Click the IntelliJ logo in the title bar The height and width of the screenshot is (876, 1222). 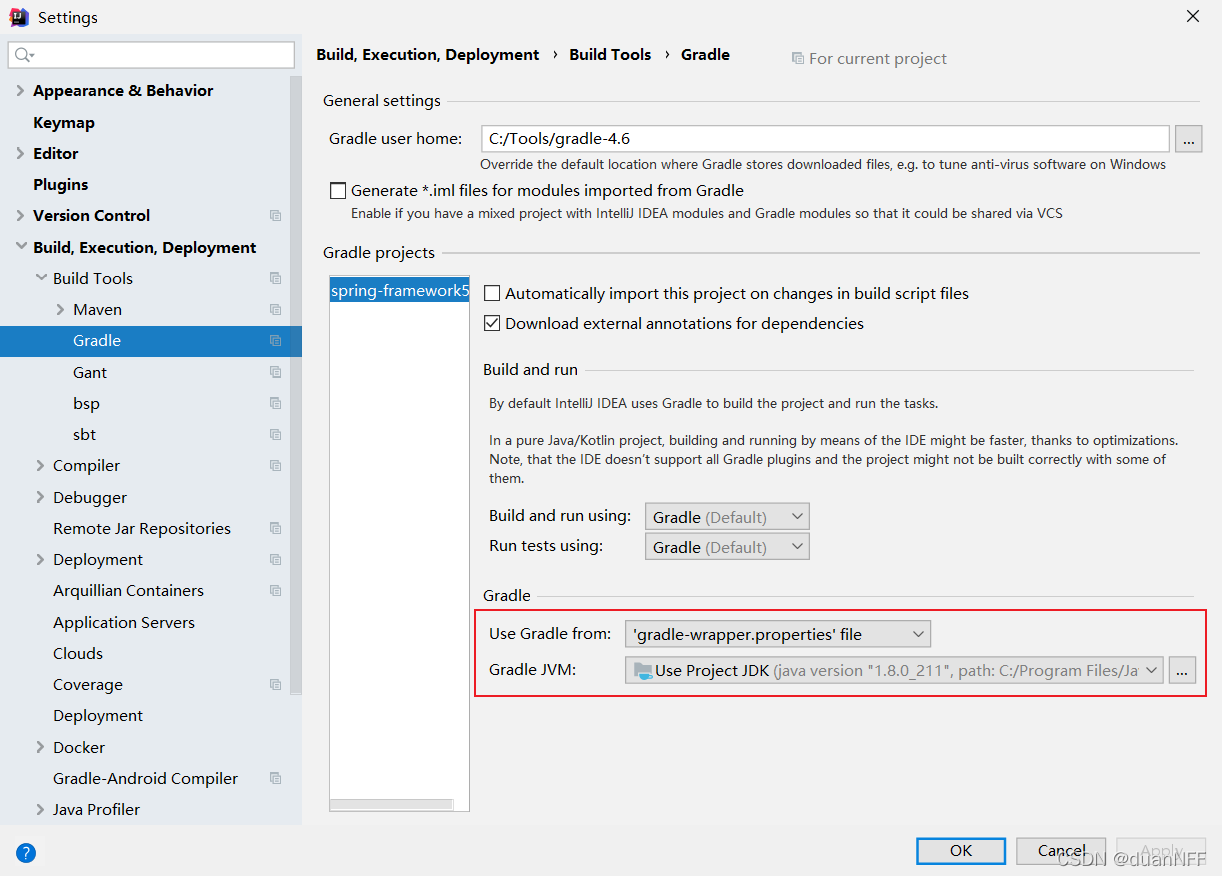tap(19, 17)
